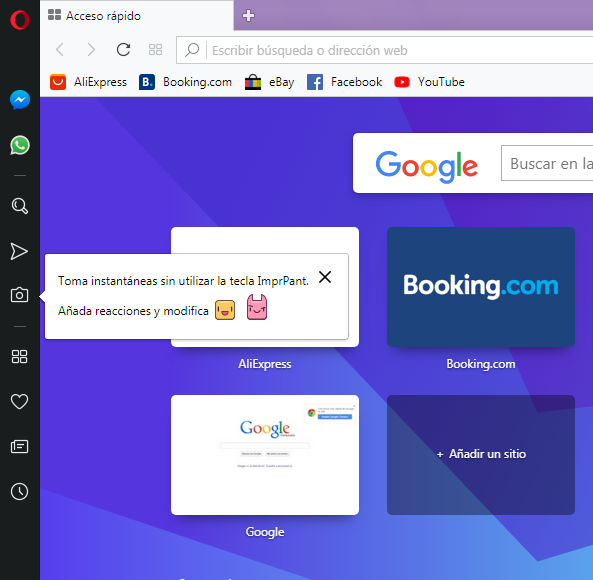Open WhatsApp in the sidebar

[x=20, y=145]
